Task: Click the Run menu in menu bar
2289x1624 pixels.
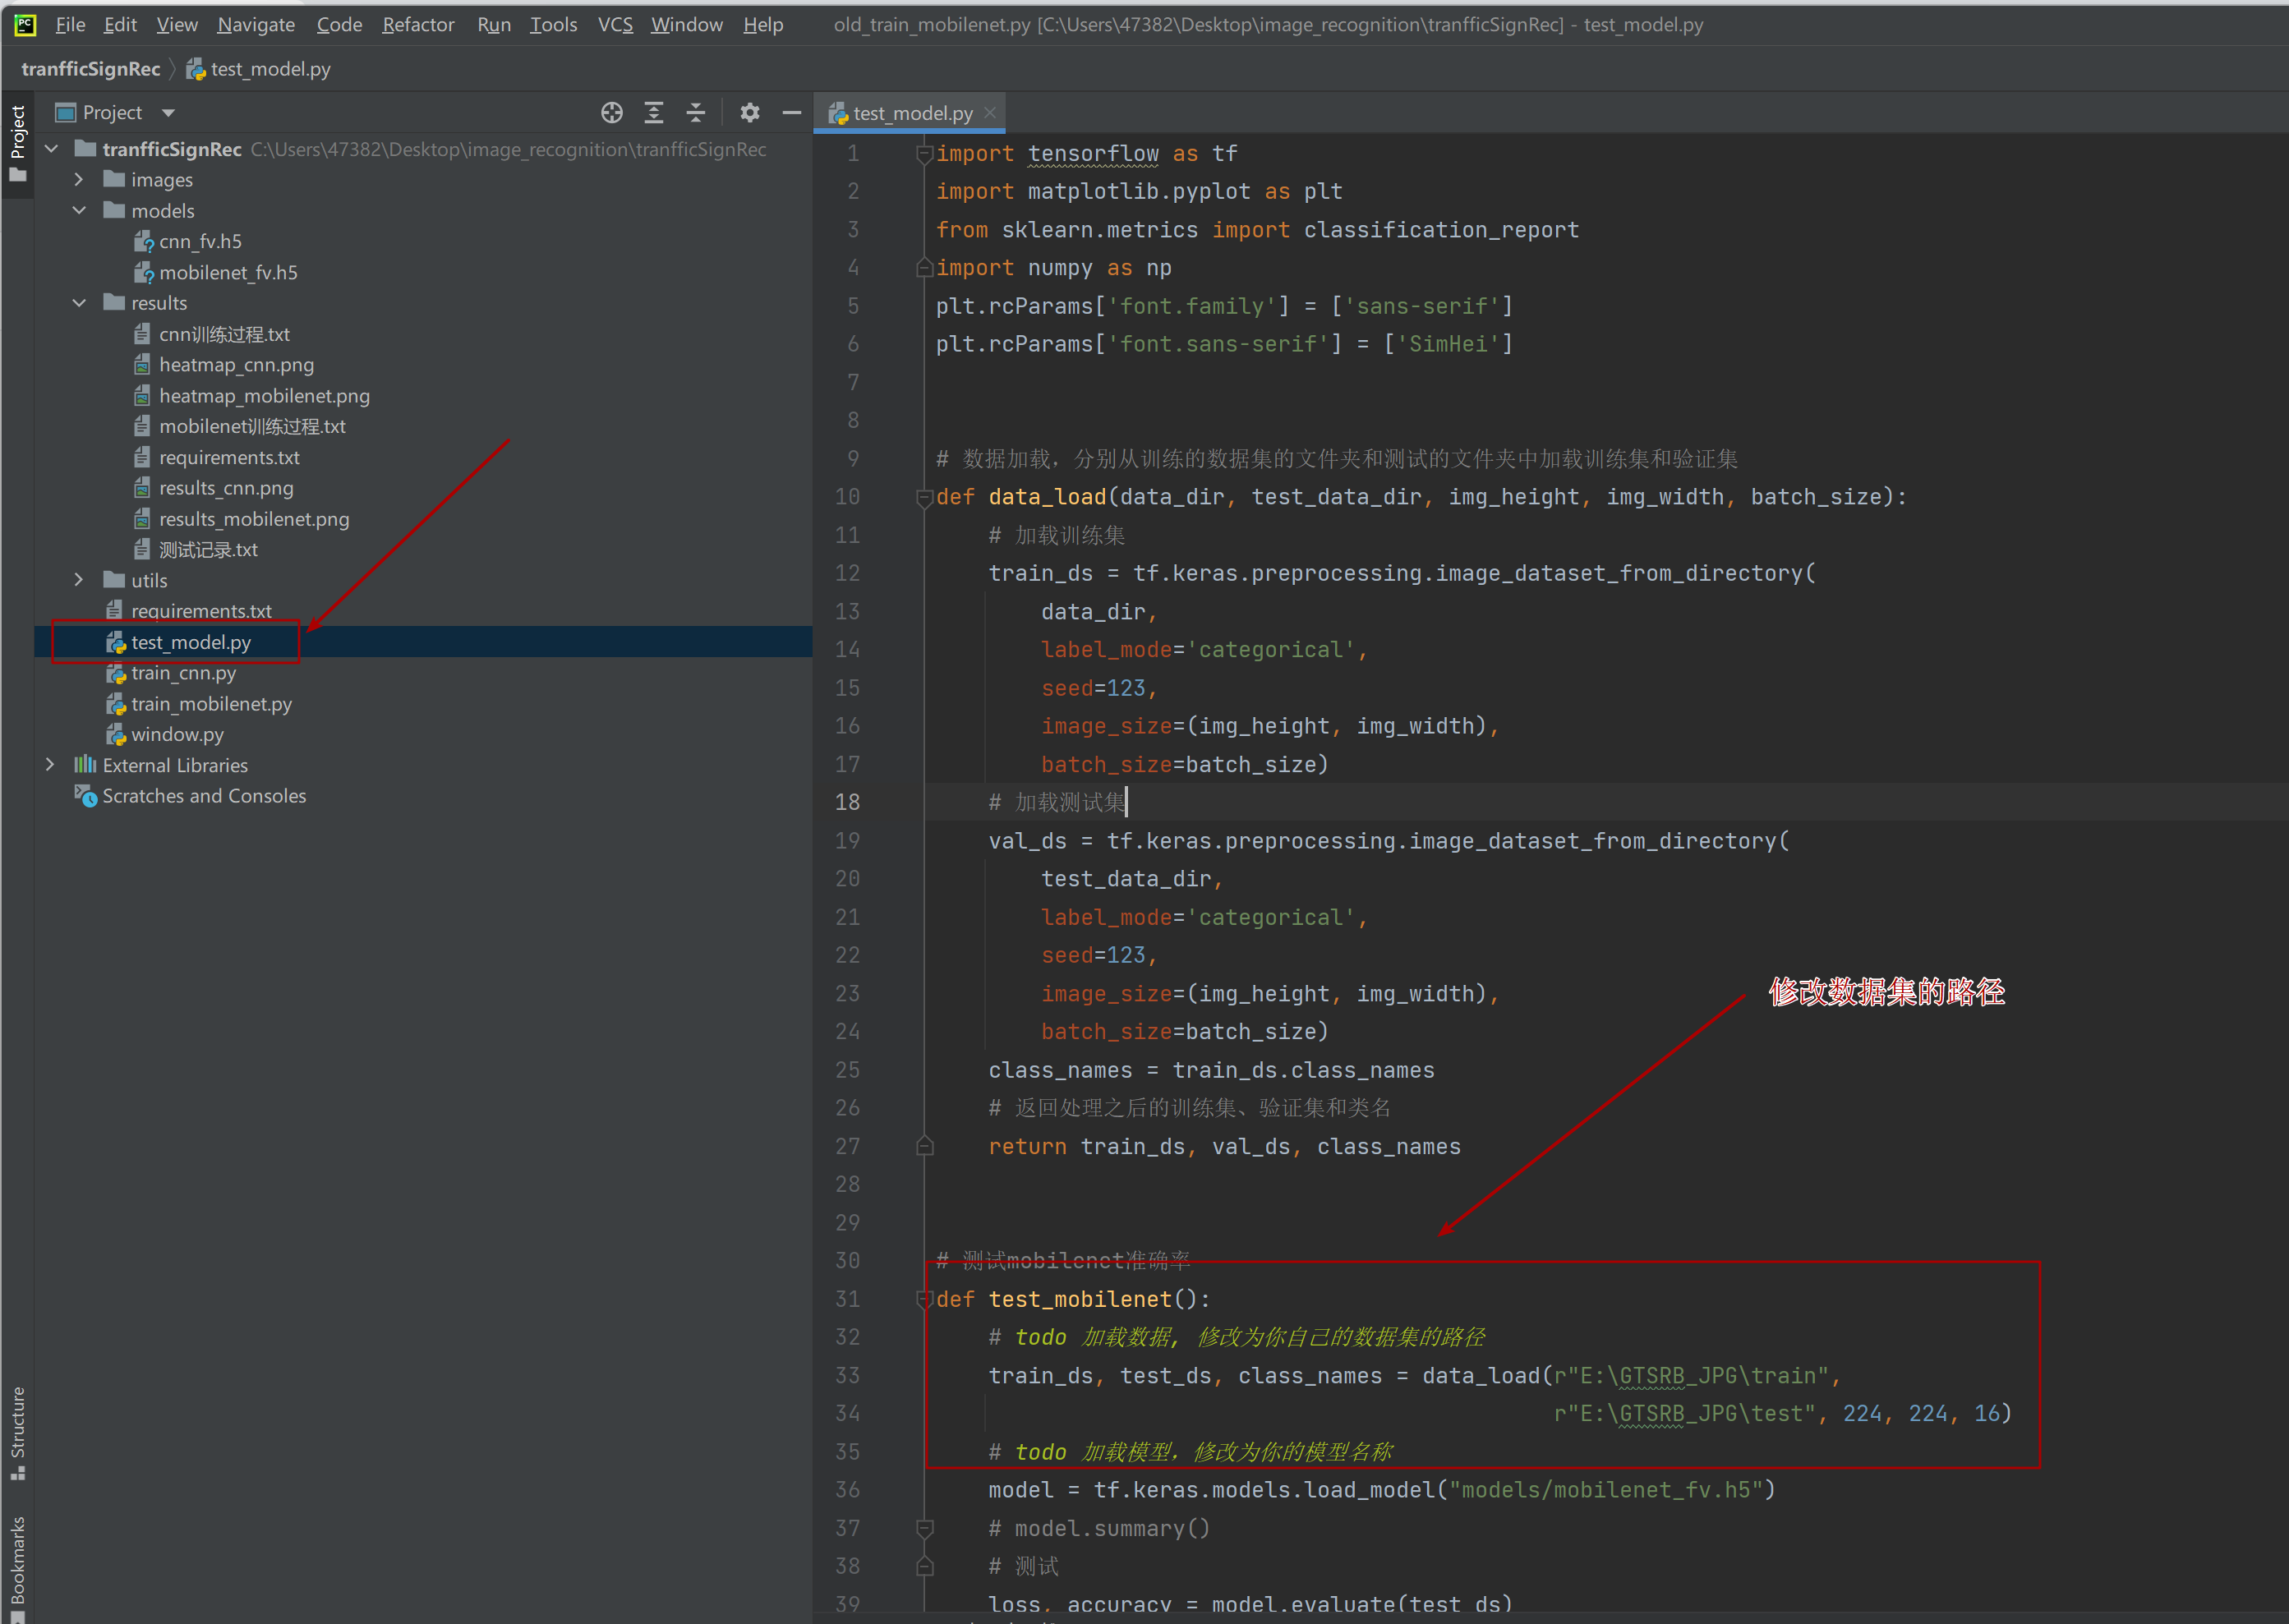Action: pyautogui.click(x=495, y=25)
